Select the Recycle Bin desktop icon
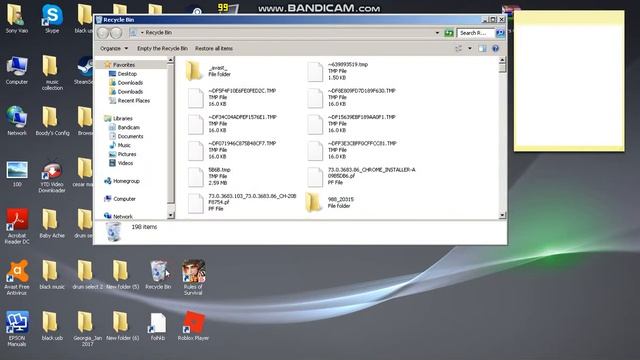Screen dimensions: 640x360 (158, 275)
